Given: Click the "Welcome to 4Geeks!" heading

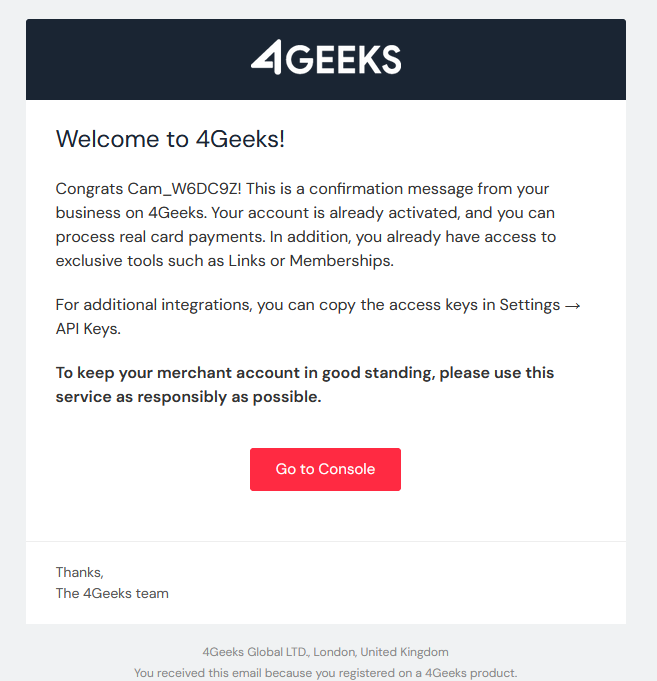Looking at the screenshot, I should (170, 139).
